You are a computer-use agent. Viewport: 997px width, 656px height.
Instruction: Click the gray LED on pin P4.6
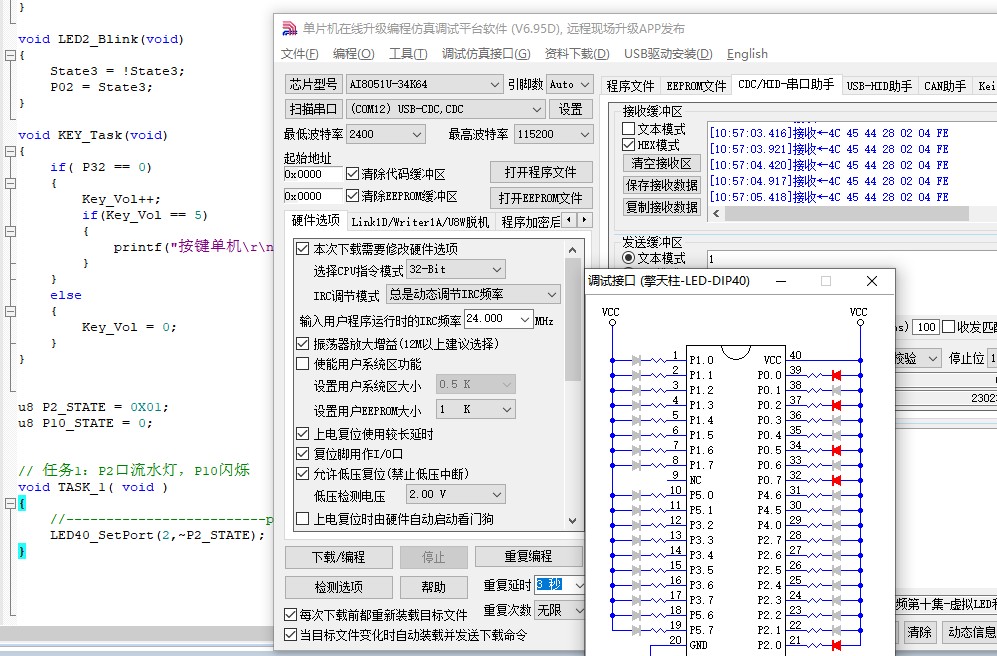tap(836, 495)
